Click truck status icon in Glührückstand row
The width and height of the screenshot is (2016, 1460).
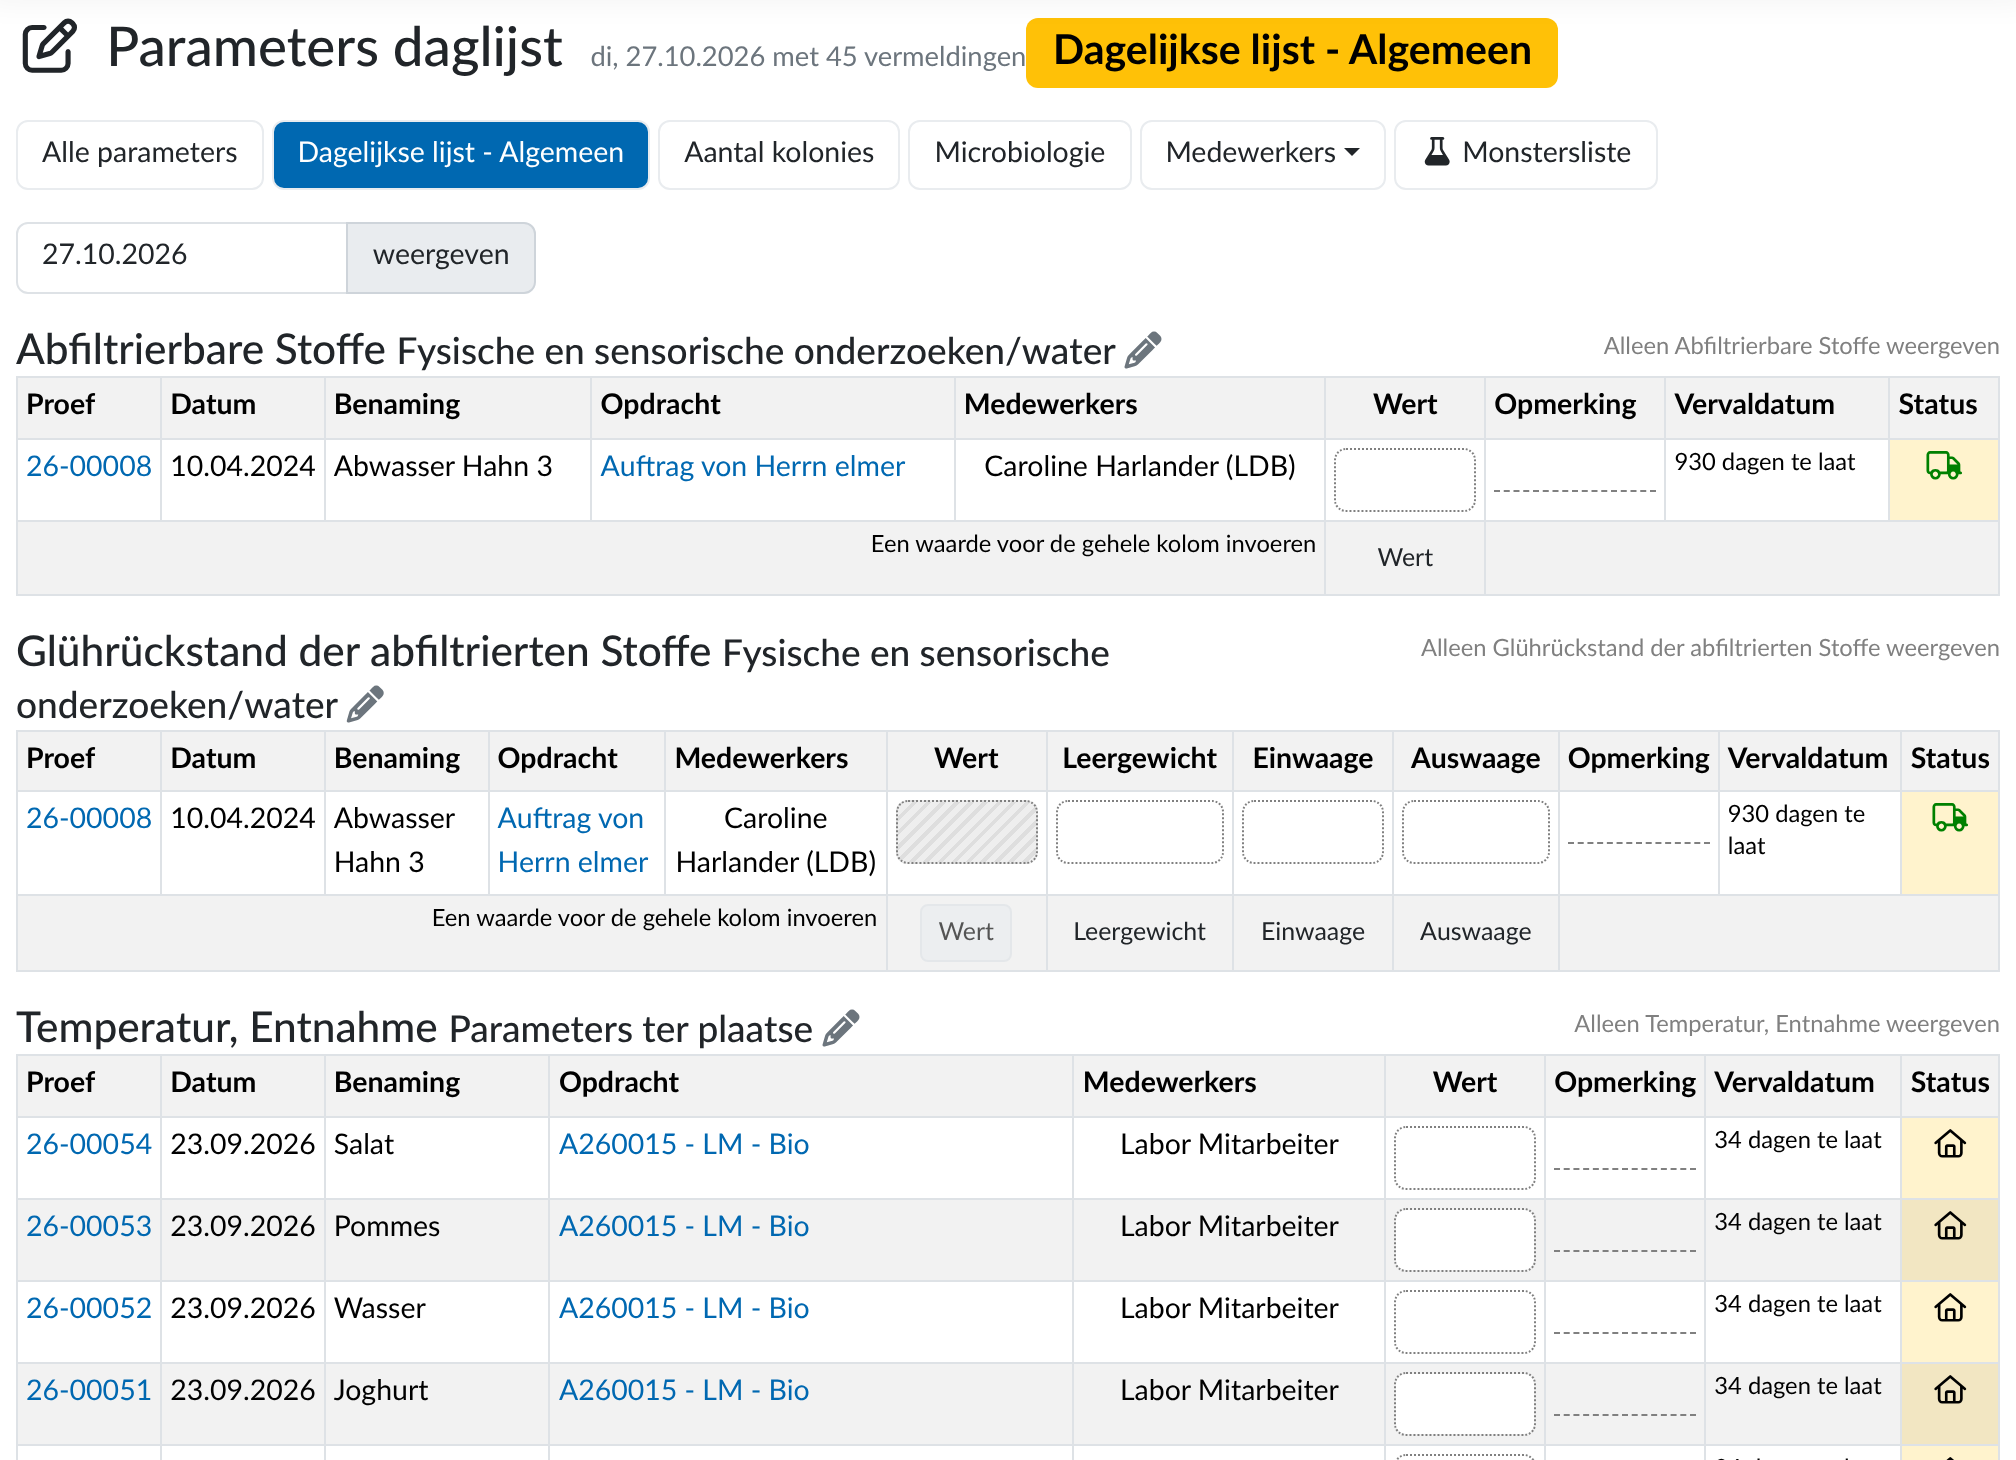(1949, 818)
